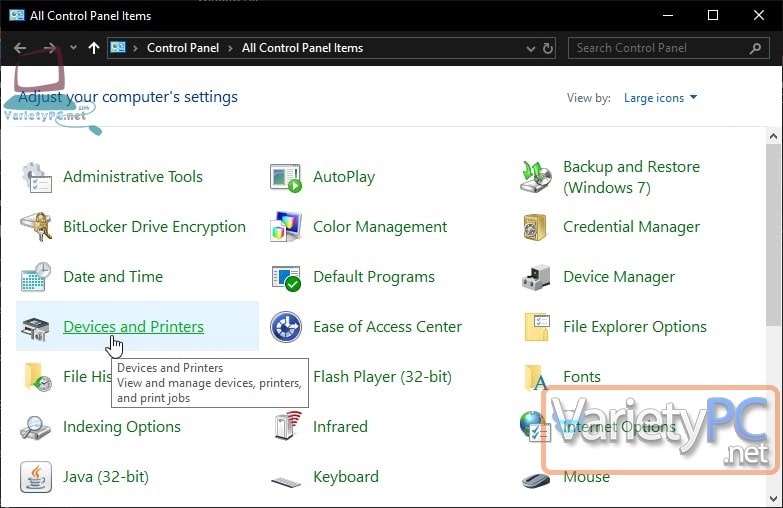This screenshot has width=783, height=508.
Task: Click the Keyboard icon
Action: [x=286, y=482]
